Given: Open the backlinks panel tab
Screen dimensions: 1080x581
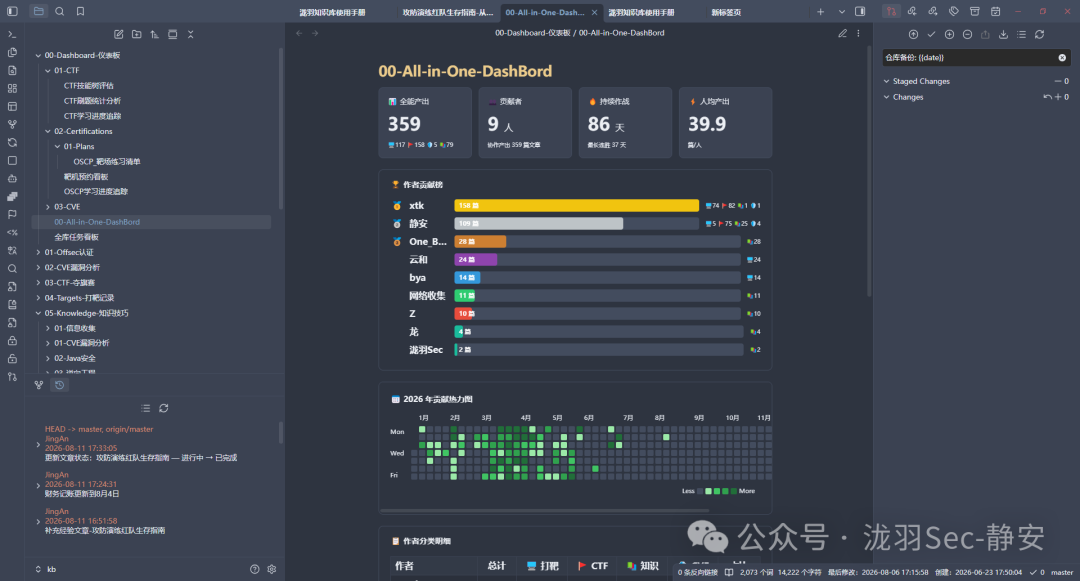Looking at the screenshot, I should coord(912,11).
